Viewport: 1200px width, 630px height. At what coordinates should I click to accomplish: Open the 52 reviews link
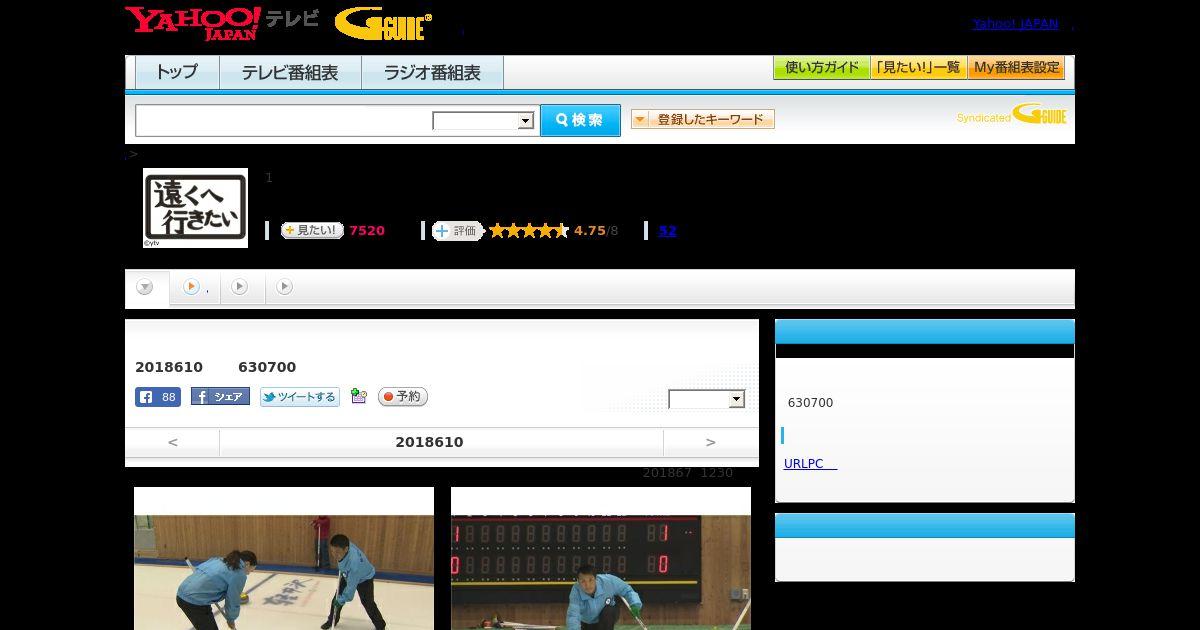coord(667,230)
